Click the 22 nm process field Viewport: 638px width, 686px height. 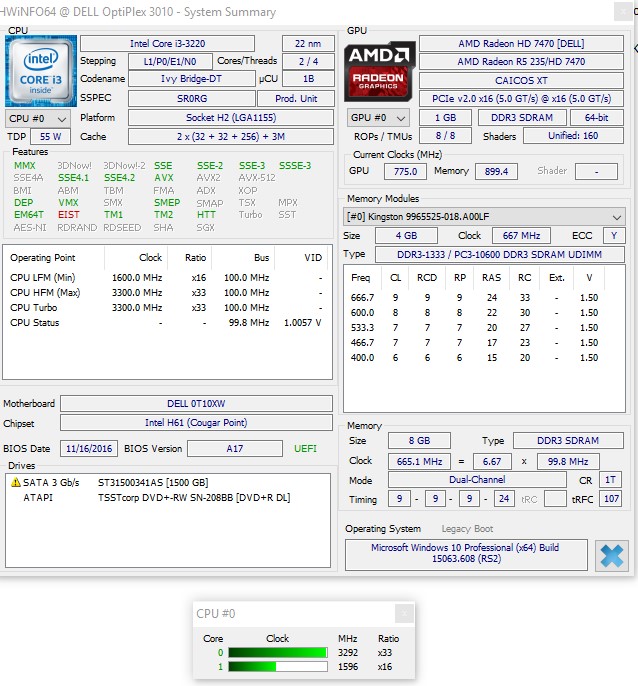308,44
